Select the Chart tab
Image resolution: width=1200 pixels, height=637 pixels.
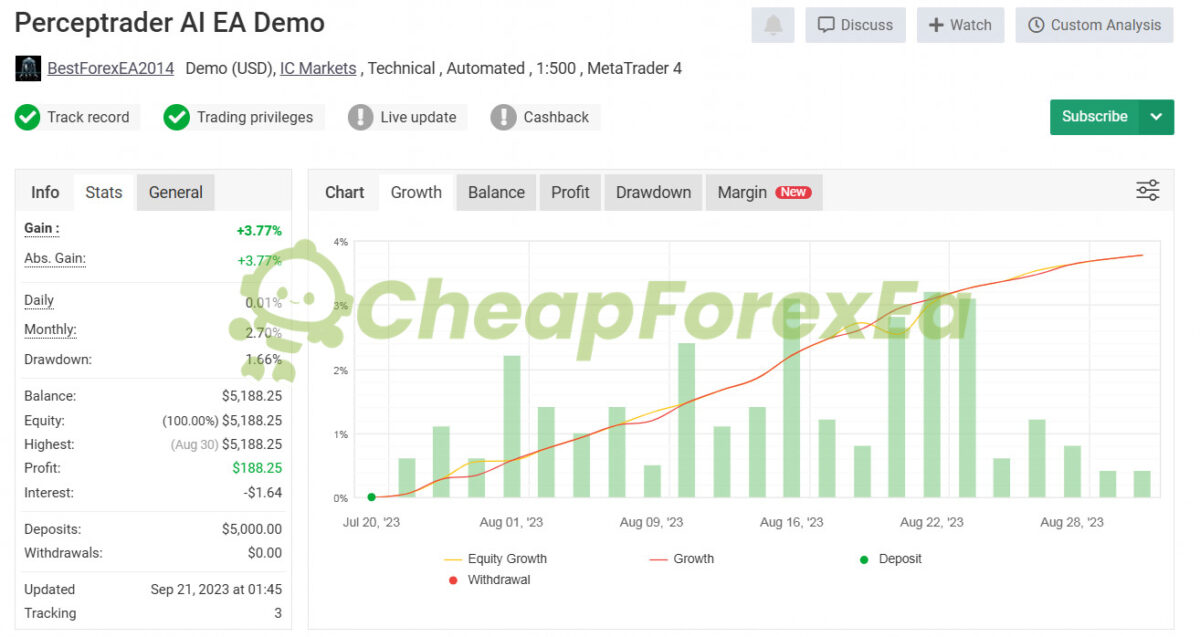[345, 192]
